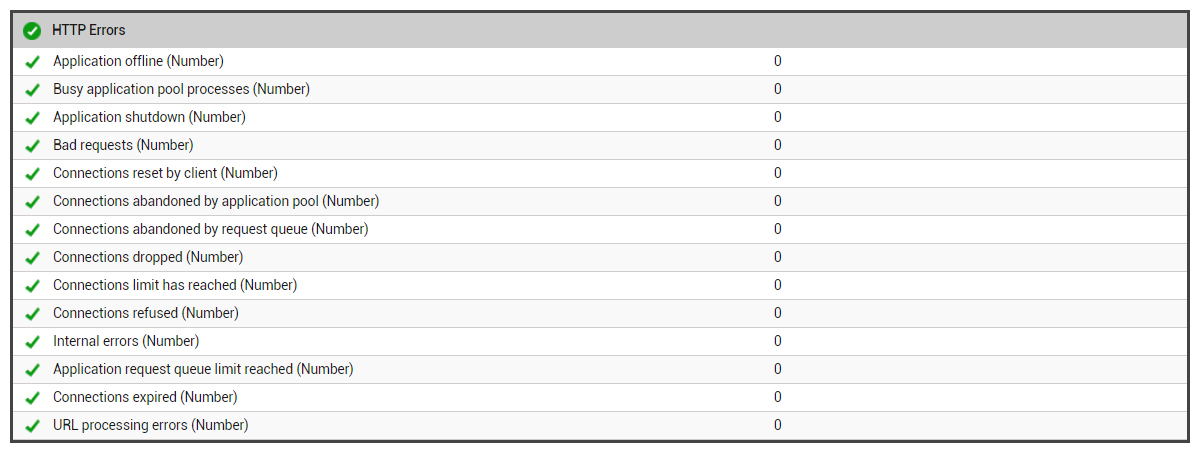Click the checkmark icon for Application offline
This screenshot has height=453, width=1200.
pos(32,62)
